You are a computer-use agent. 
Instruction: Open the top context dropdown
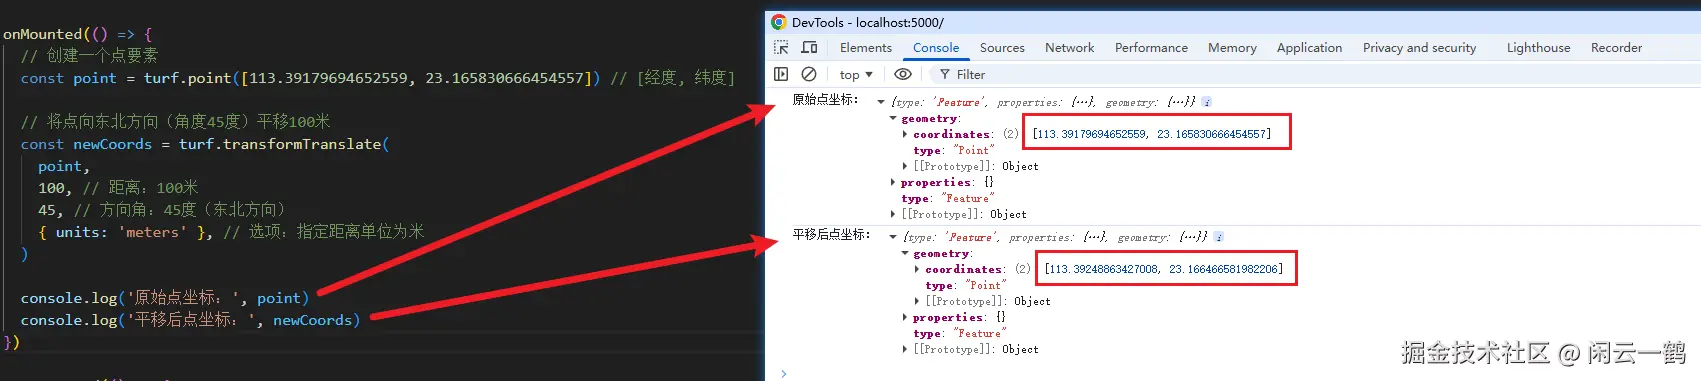(856, 75)
